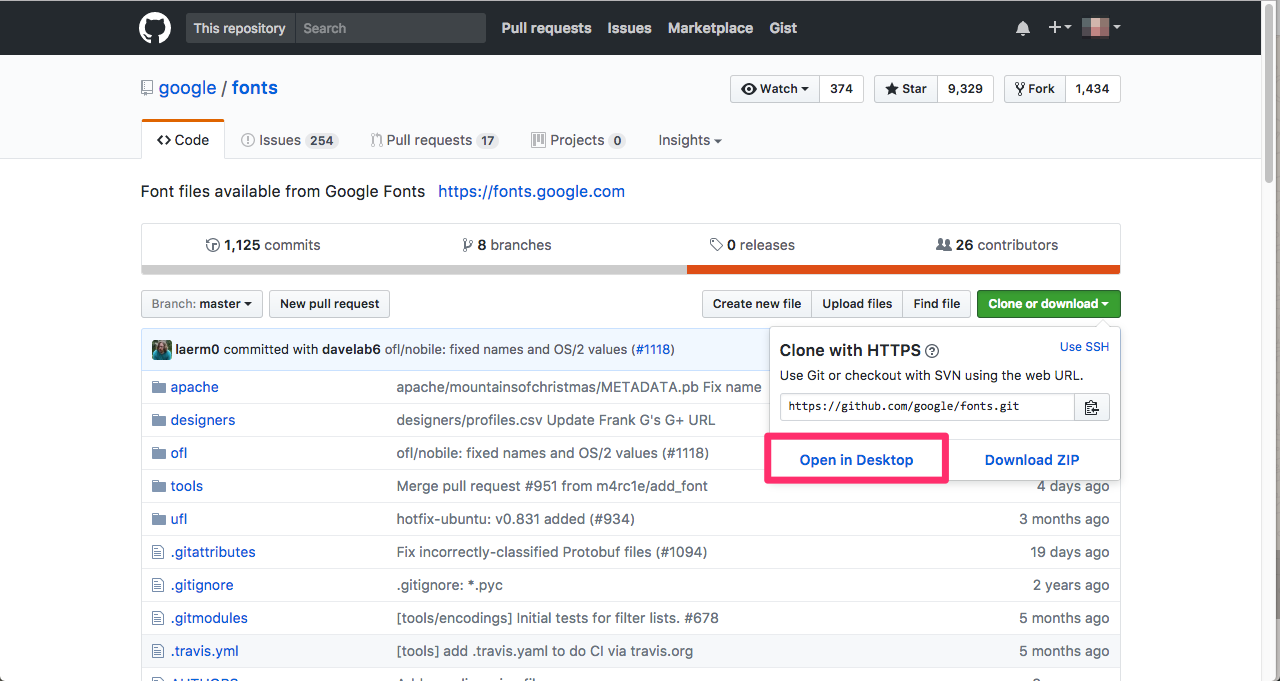This screenshot has height=681, width=1280.
Task: View the 9,329 stargazers count
Action: tap(965, 89)
